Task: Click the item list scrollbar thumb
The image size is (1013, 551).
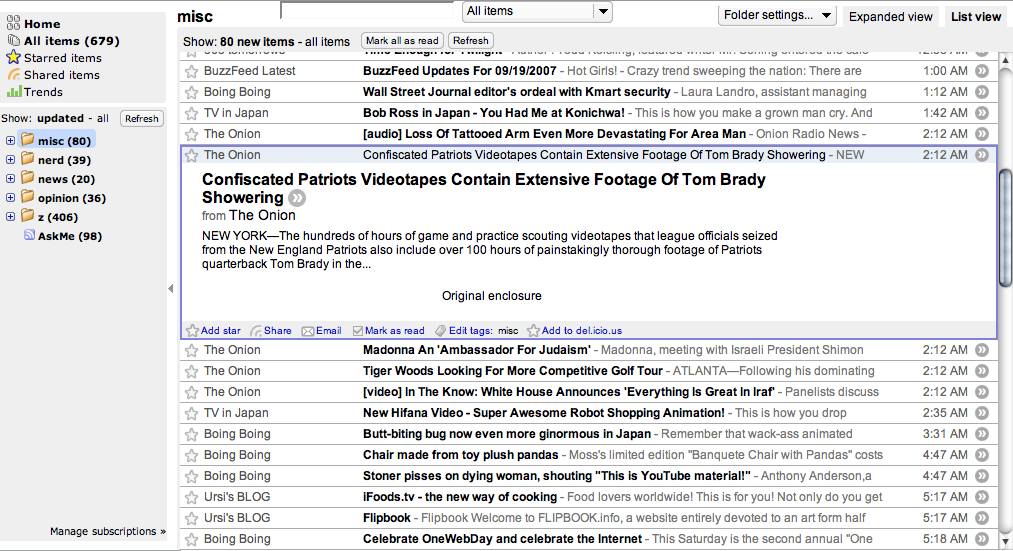Action: pos(1005,227)
